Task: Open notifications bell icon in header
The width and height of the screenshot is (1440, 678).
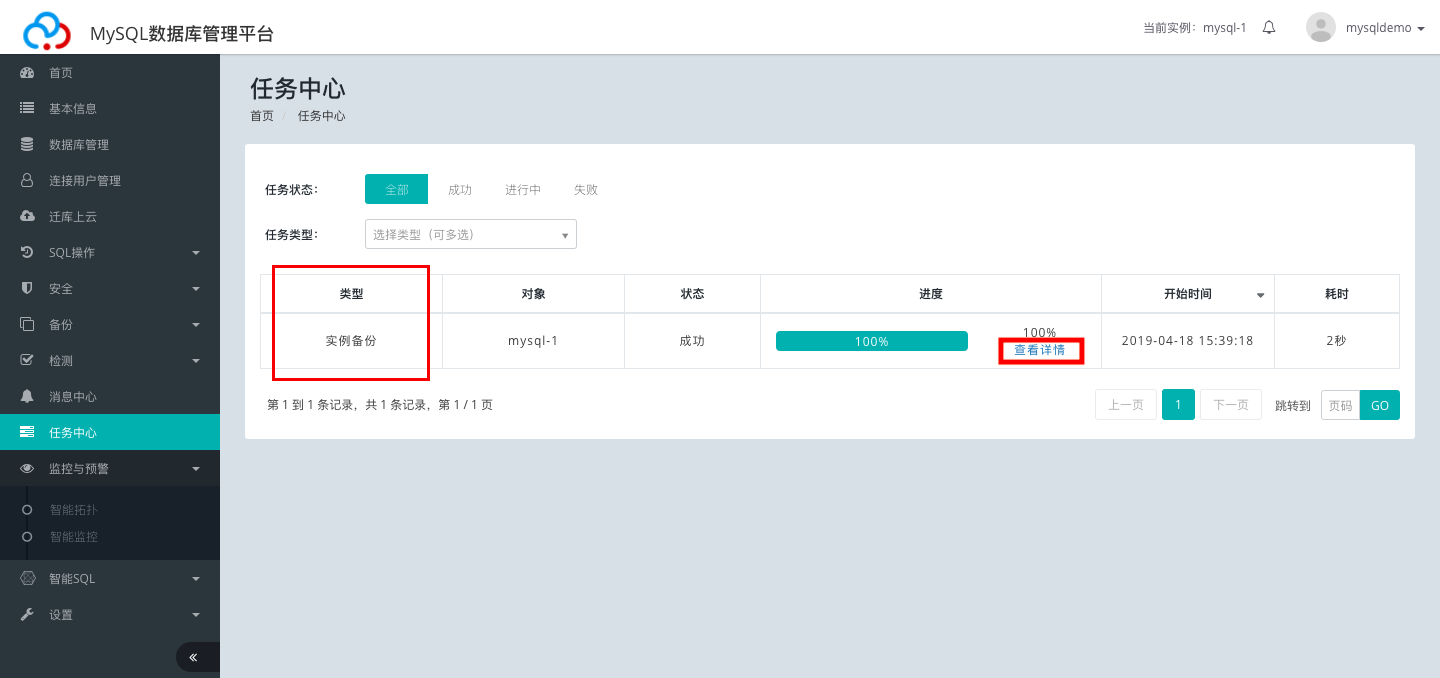Action: tap(1269, 27)
